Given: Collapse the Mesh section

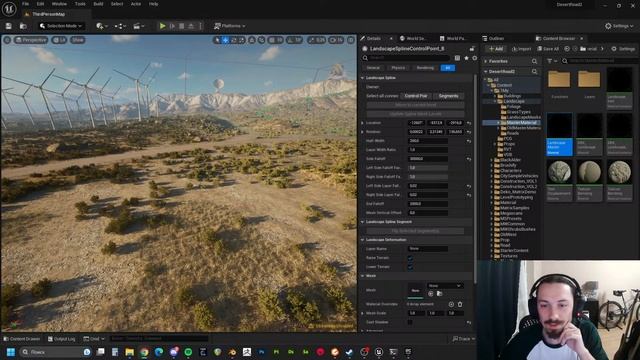Looking at the screenshot, I should tap(362, 276).
